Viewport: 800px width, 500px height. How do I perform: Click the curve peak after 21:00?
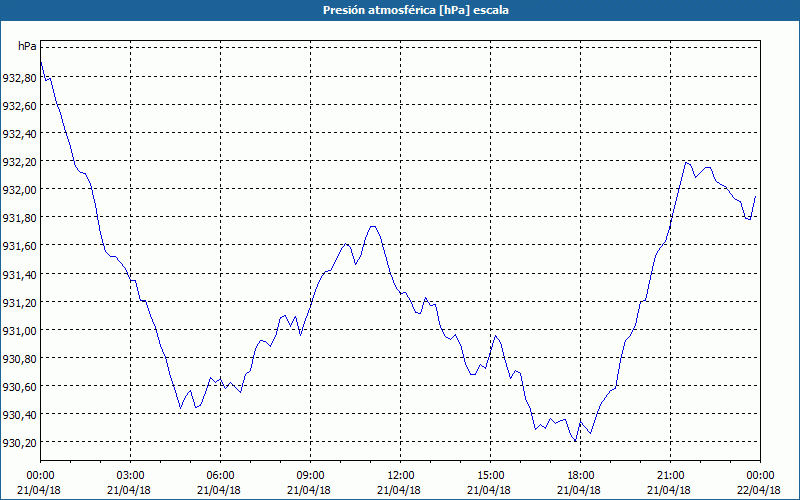click(x=687, y=162)
